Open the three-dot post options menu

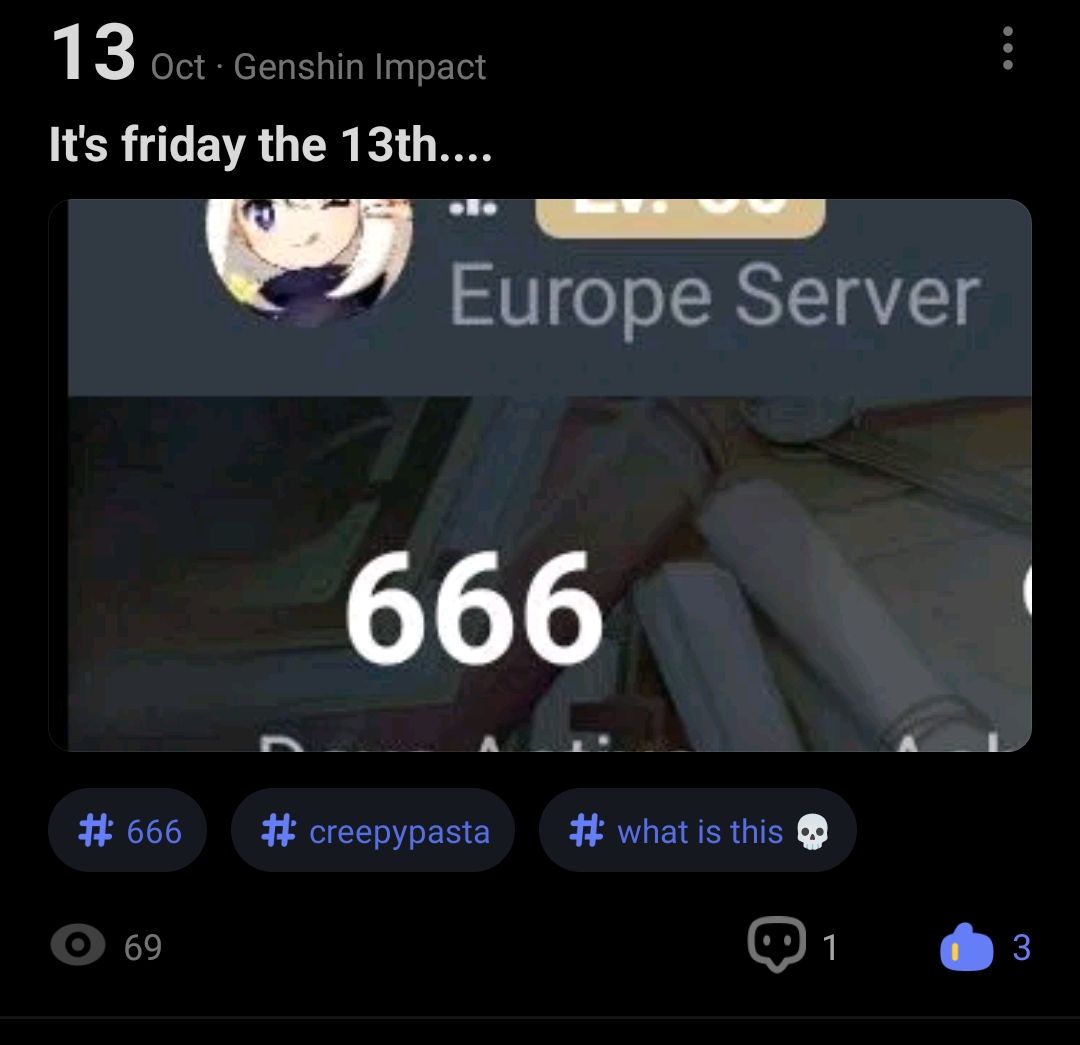[x=1008, y=48]
